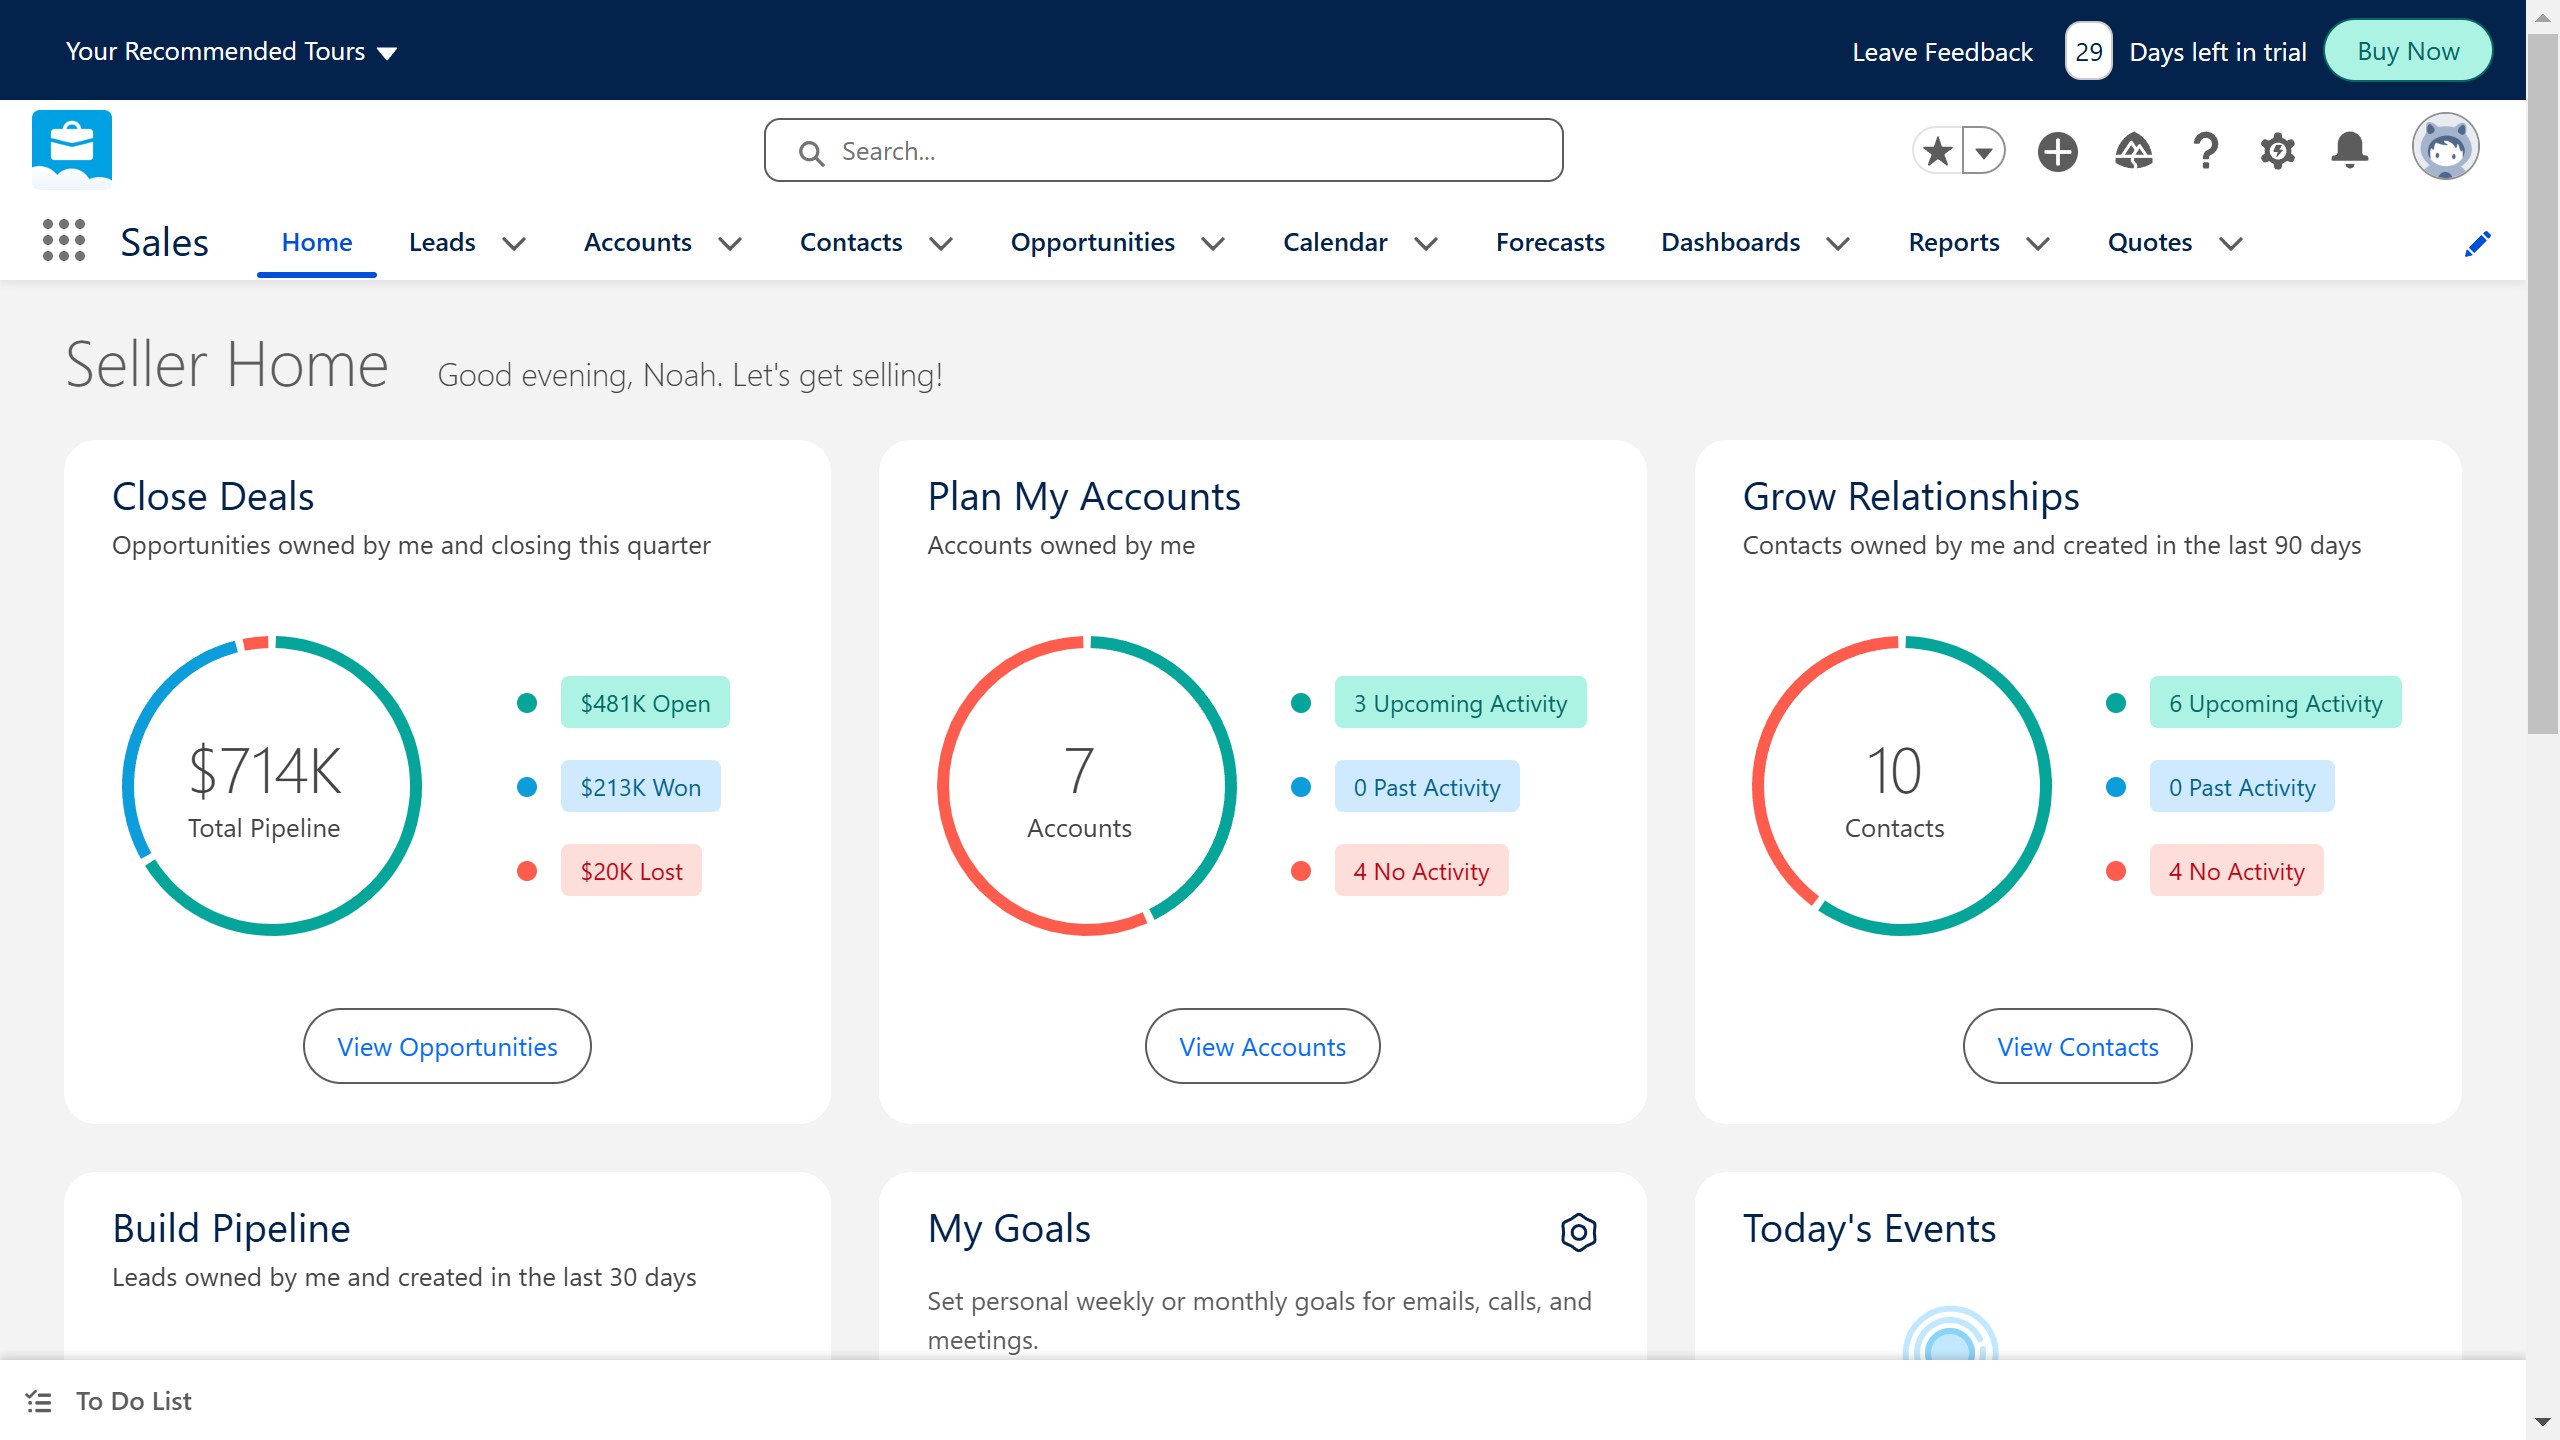Switch to the Forecasts tab
2560x1440 pixels.
(x=1549, y=241)
